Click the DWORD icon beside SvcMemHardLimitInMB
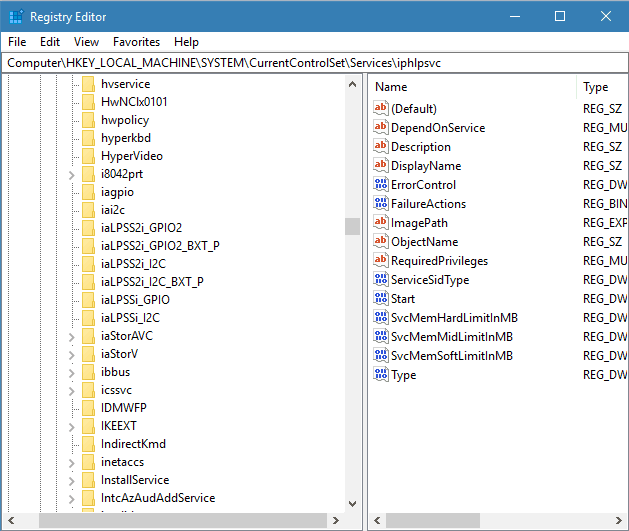 click(x=381, y=317)
